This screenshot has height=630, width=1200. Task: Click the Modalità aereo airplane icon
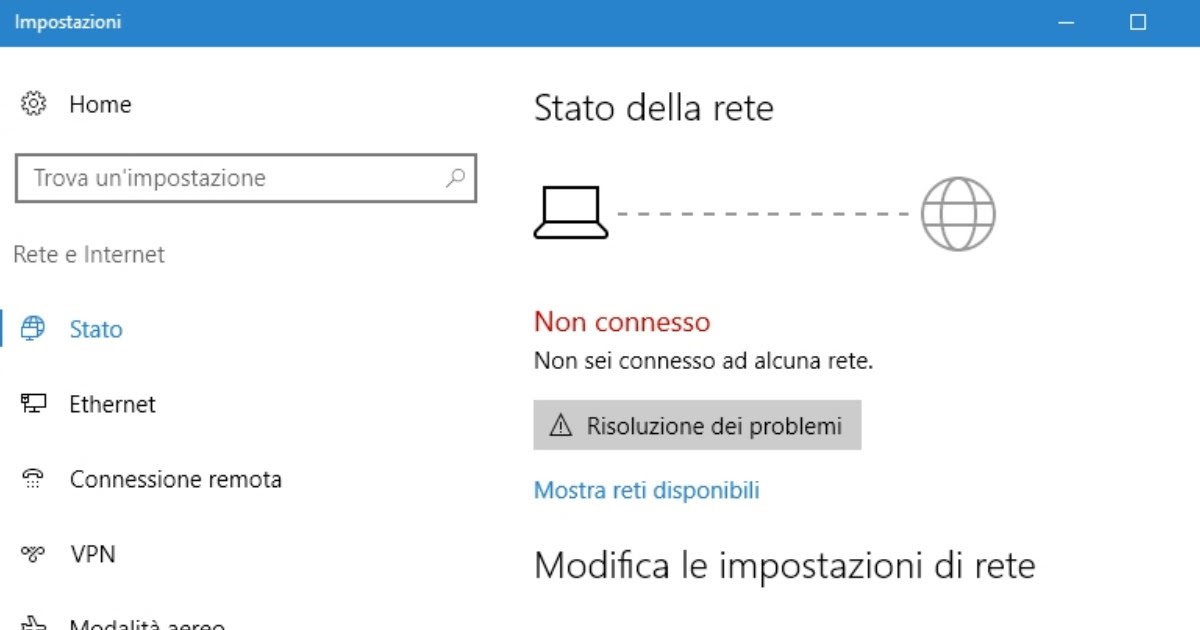pyautogui.click(x=33, y=623)
